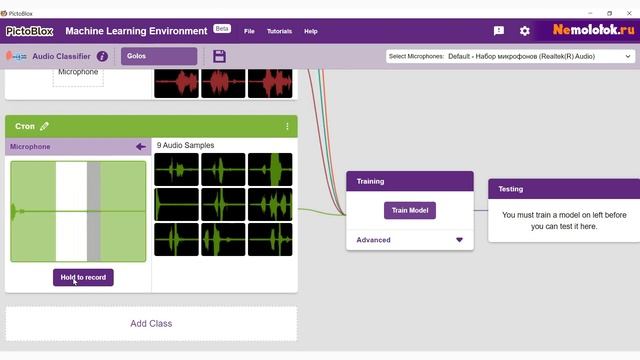Open the Стоп class three-dot menu
640x360 pixels.
[287, 127]
